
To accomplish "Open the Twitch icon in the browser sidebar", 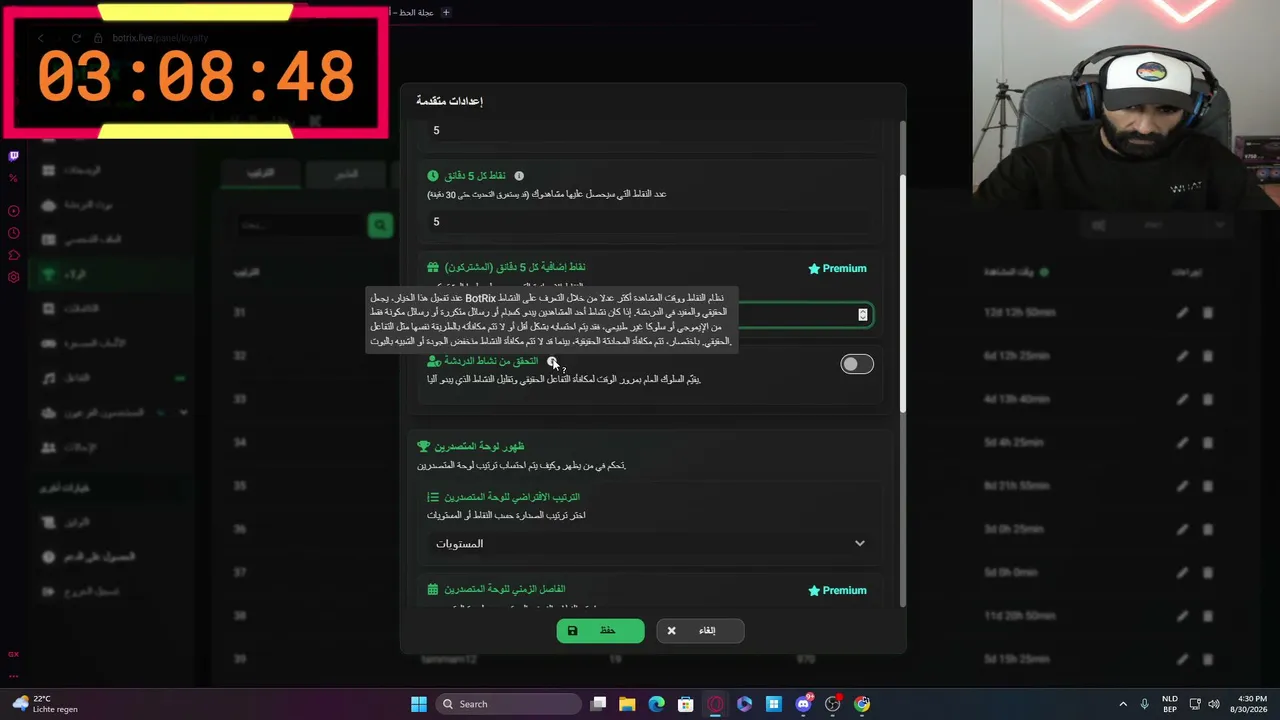I will [13, 156].
